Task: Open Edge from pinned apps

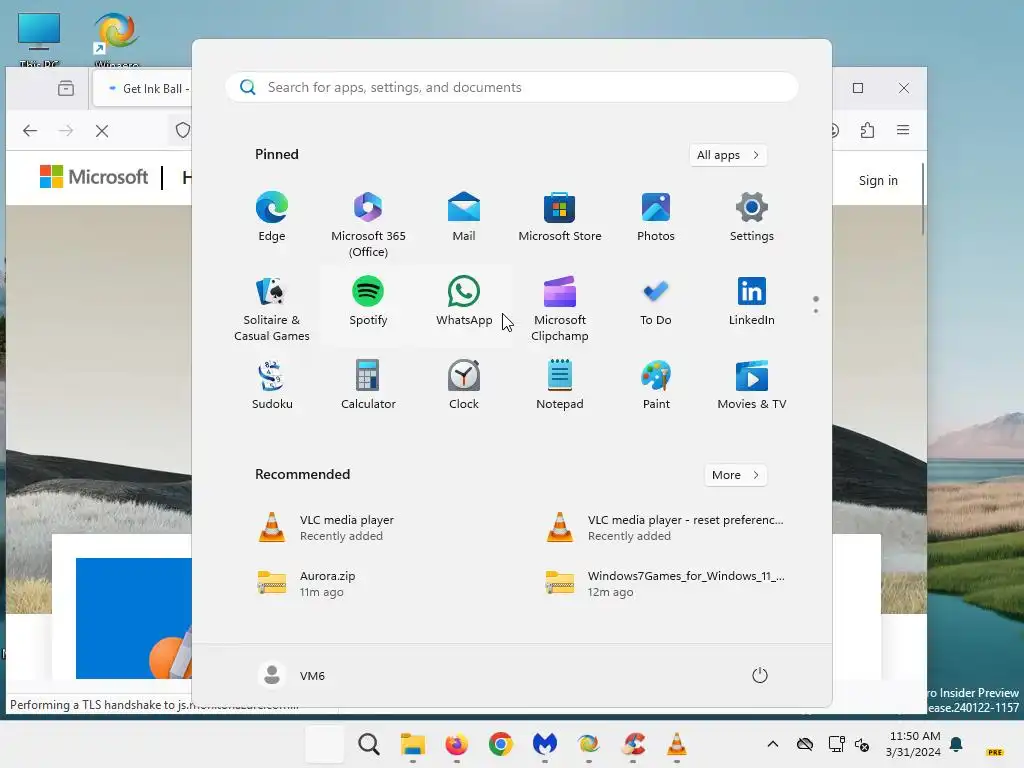Action: click(272, 217)
